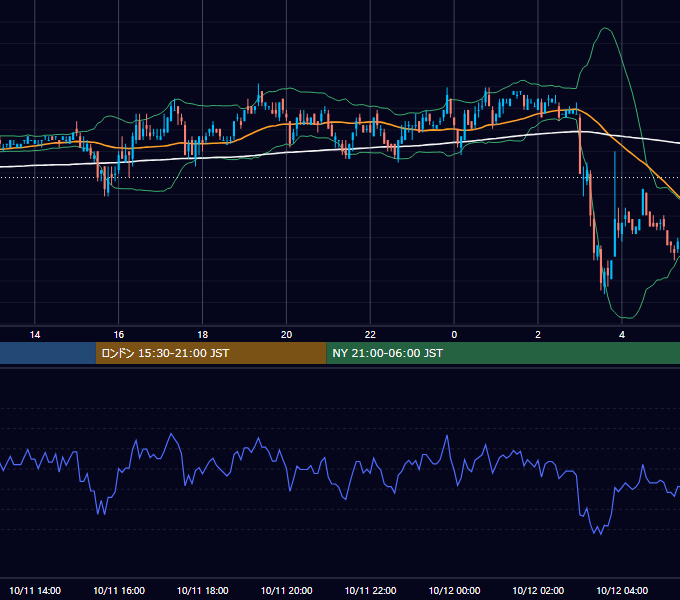This screenshot has width=680, height=600.
Task: Click the hour label 16 on time axis
Action: click(x=118, y=335)
